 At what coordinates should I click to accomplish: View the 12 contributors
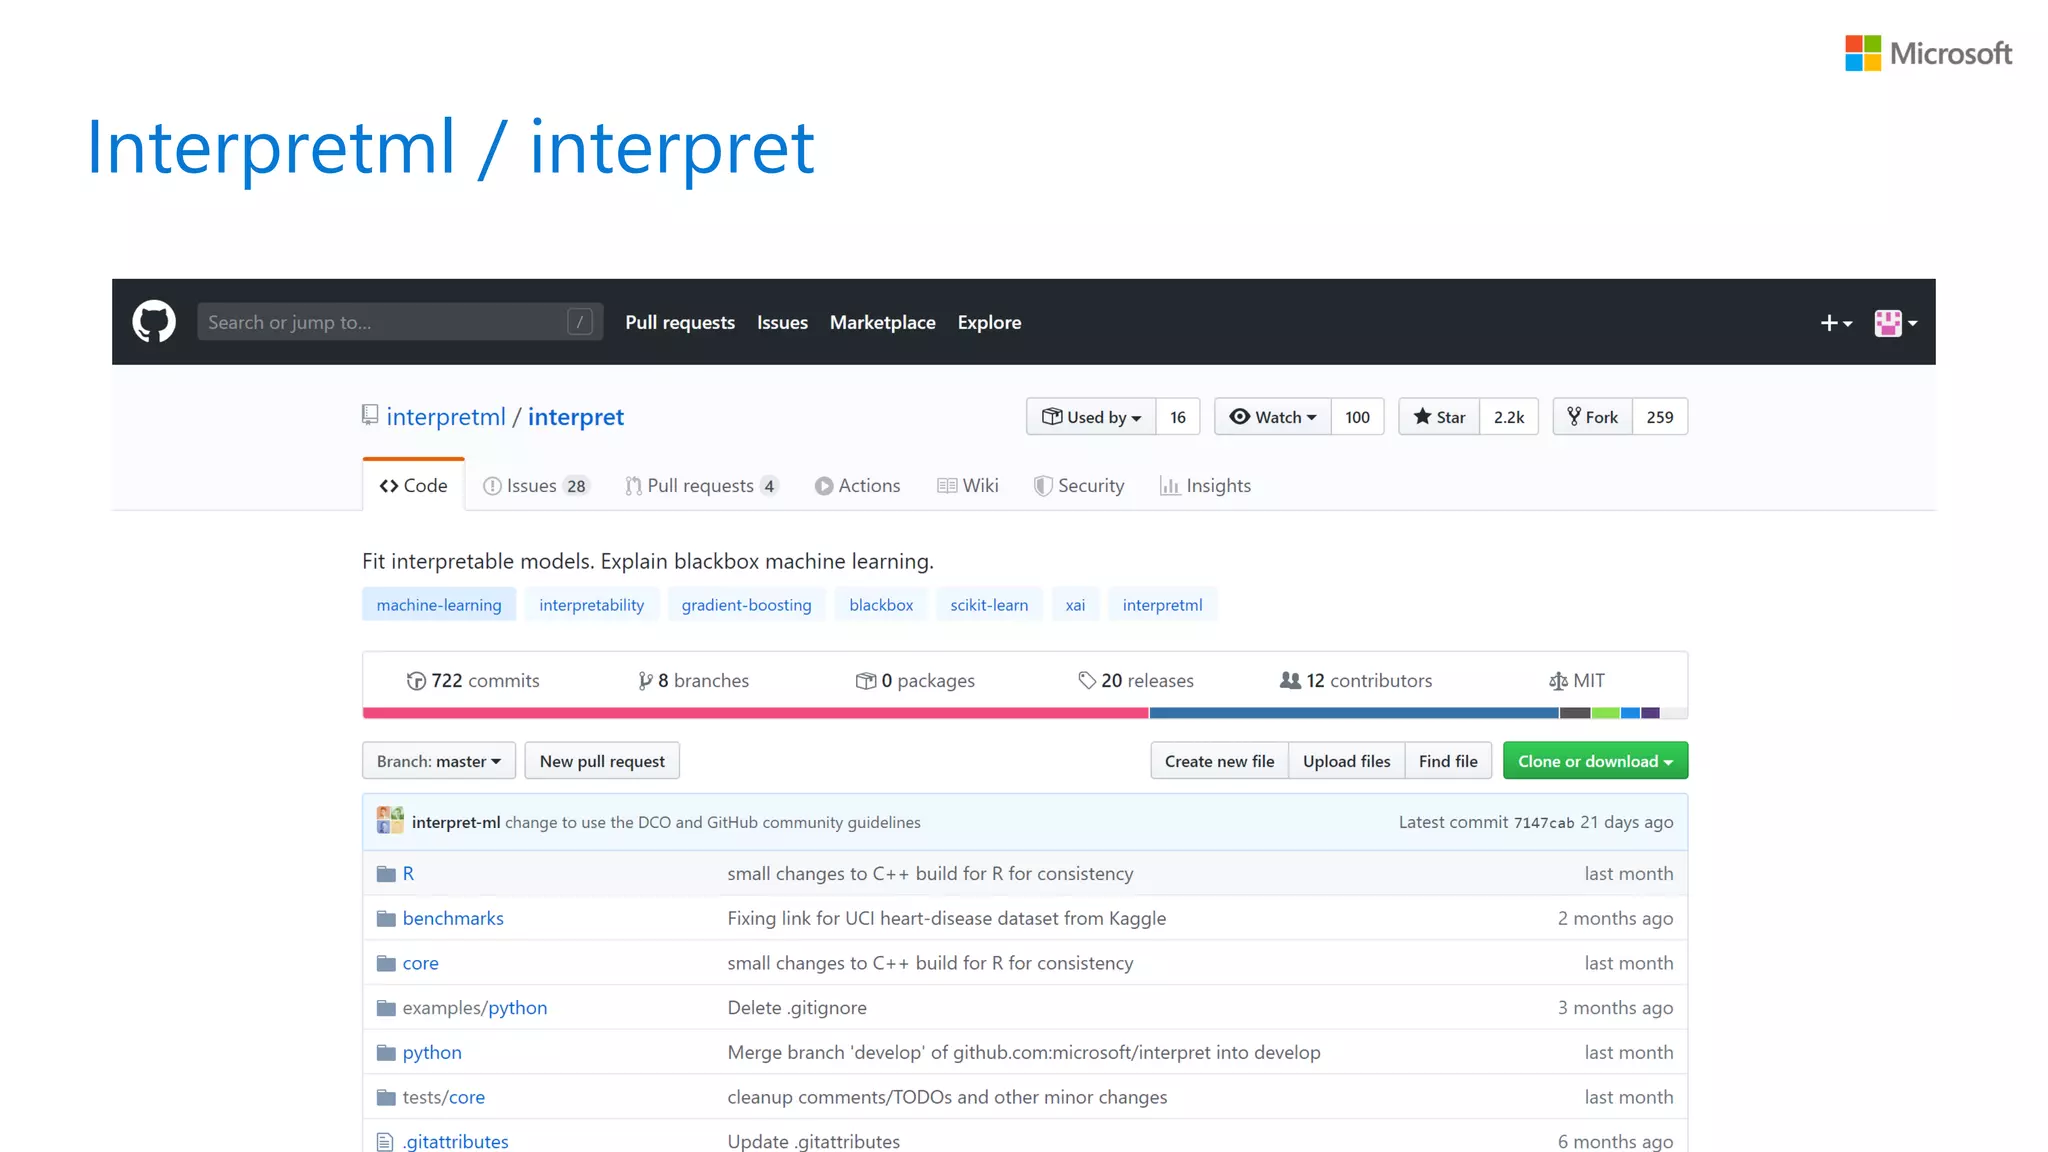pos(1356,680)
